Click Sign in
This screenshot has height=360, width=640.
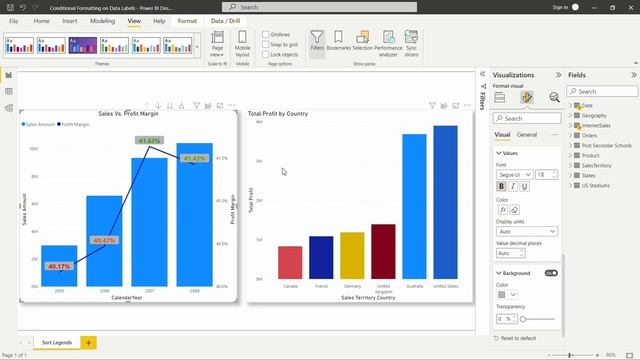tap(560, 7)
